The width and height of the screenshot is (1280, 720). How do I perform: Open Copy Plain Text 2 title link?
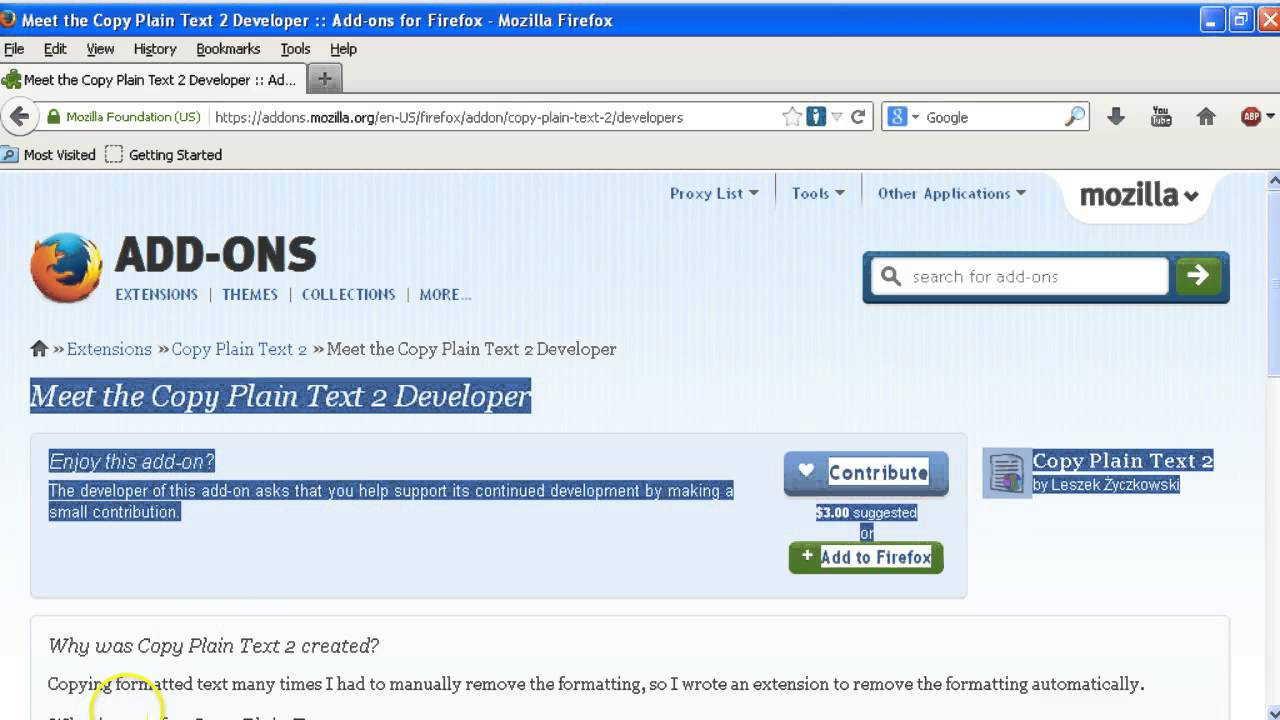(x=1123, y=460)
